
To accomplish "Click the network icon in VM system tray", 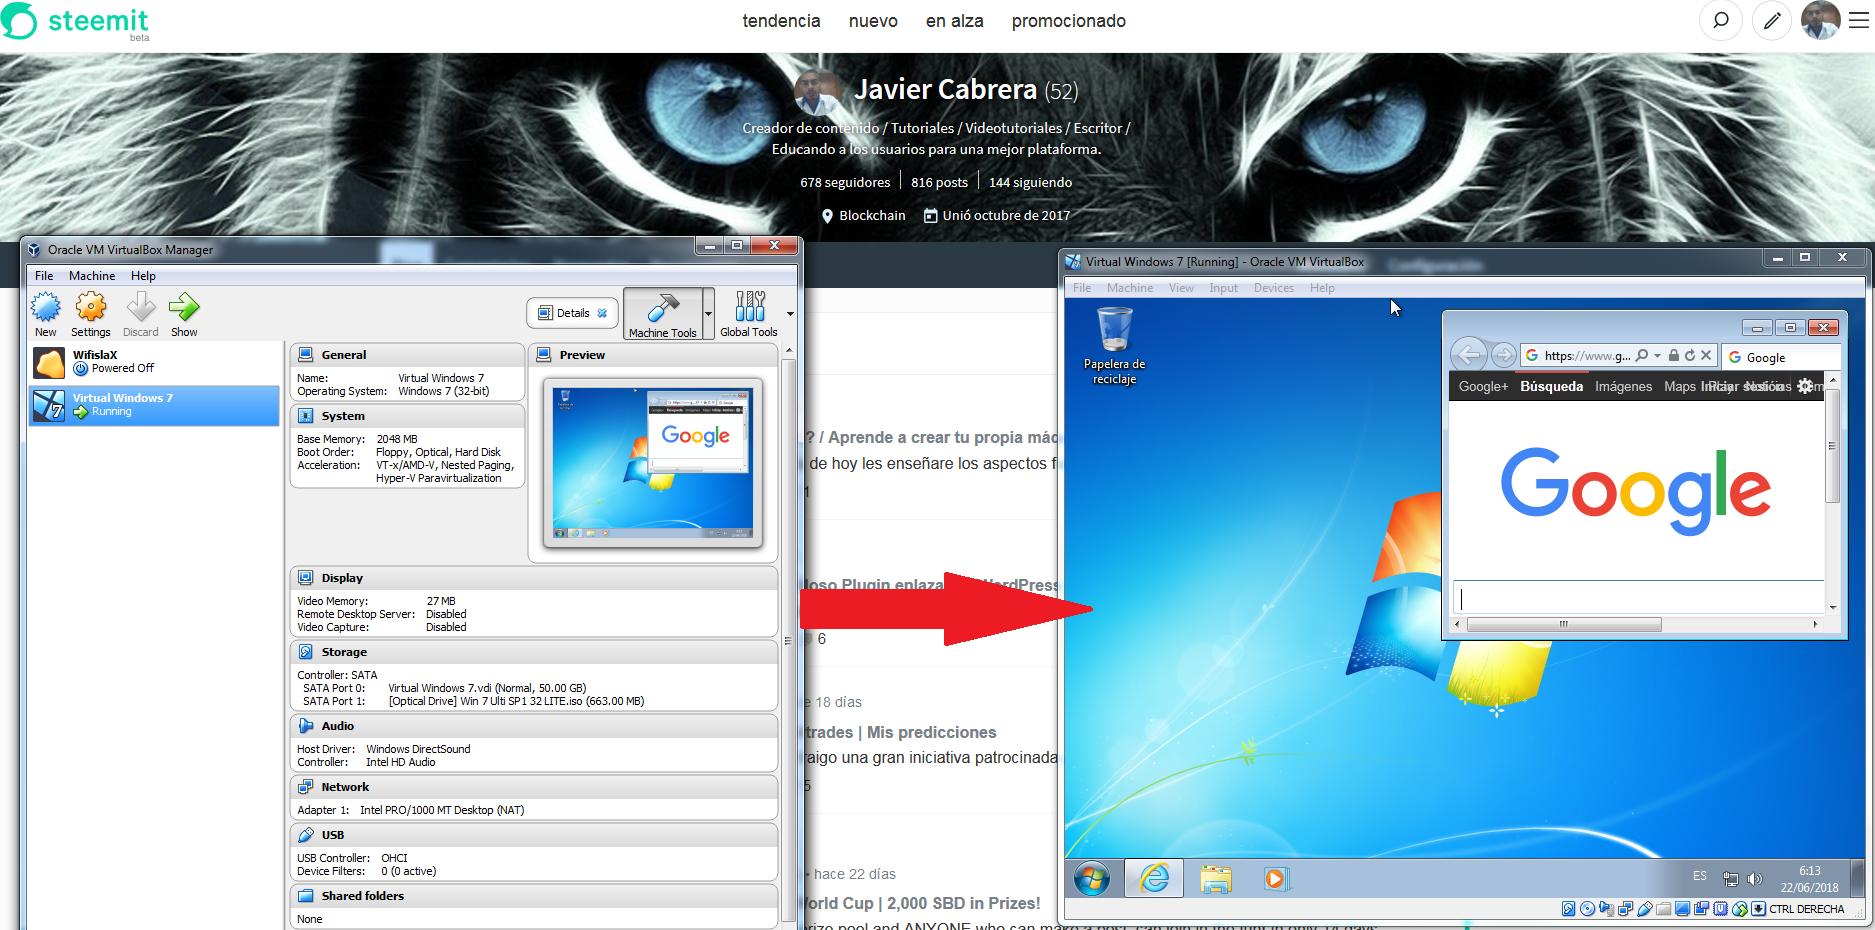I will click(1731, 879).
